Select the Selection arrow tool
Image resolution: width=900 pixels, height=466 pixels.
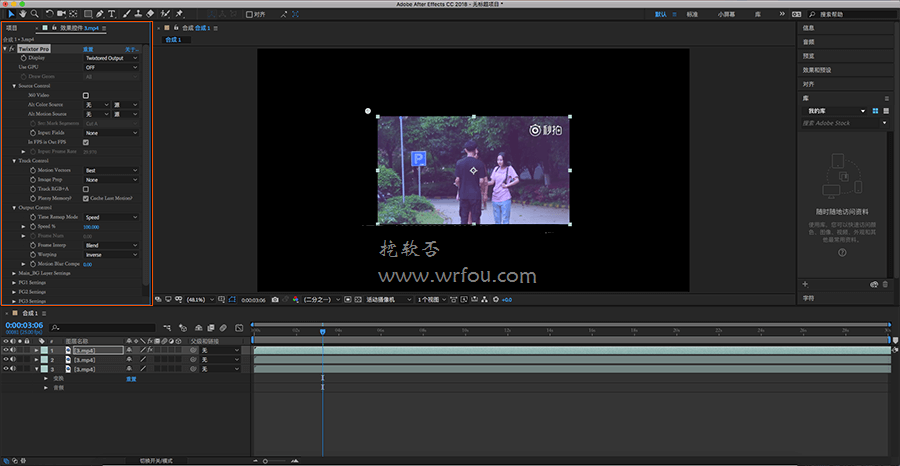(x=11, y=14)
